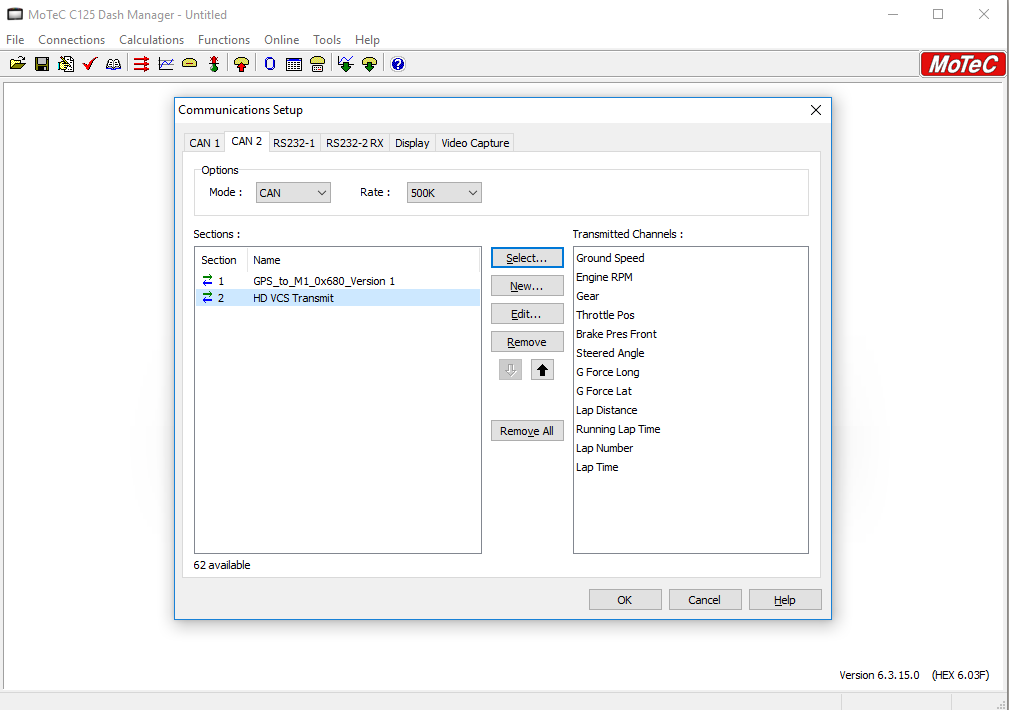Click the get configuration green down-arrow icon
Image resolution: width=1009 pixels, height=710 pixels.
(369, 64)
